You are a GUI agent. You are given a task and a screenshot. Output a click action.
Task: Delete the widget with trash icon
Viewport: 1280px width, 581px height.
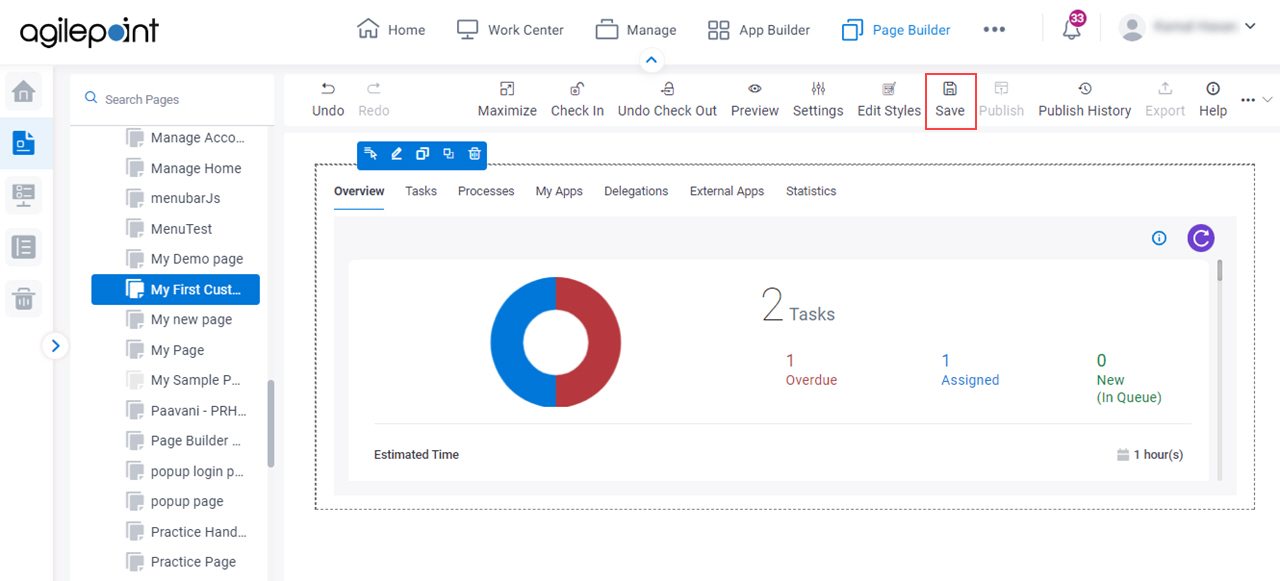coord(475,154)
